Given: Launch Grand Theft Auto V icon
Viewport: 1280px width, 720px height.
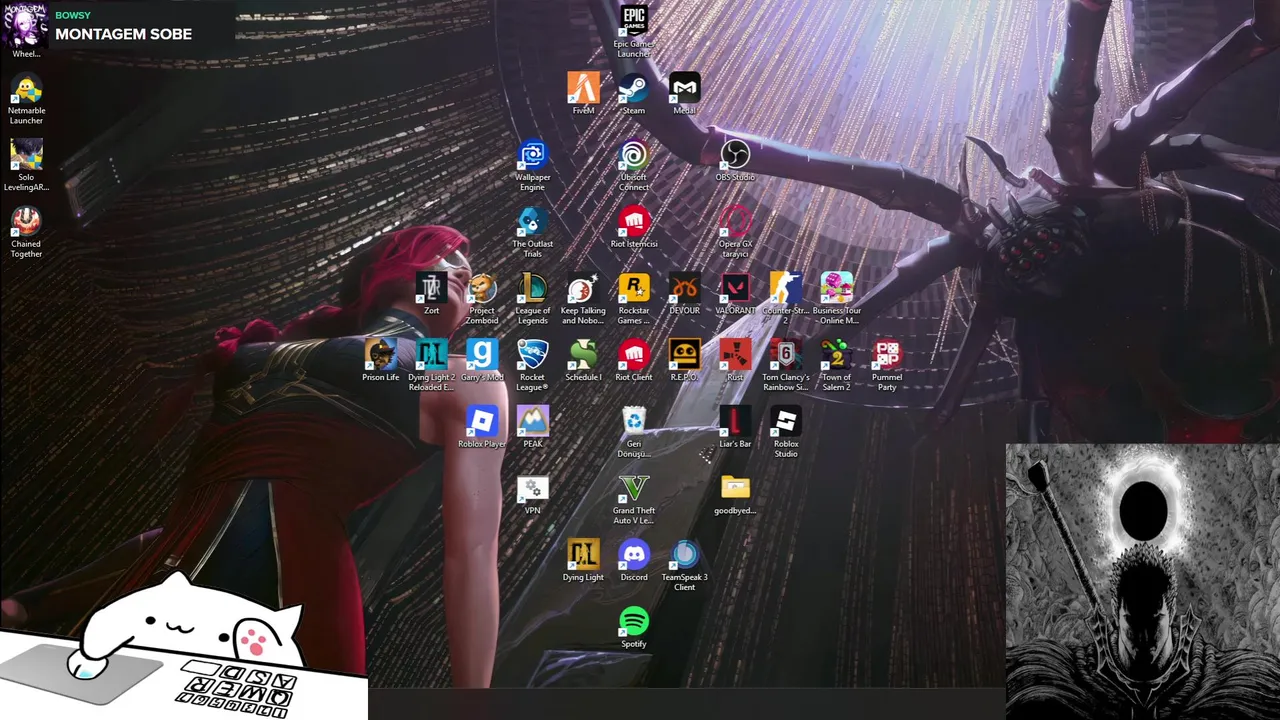Looking at the screenshot, I should (634, 488).
